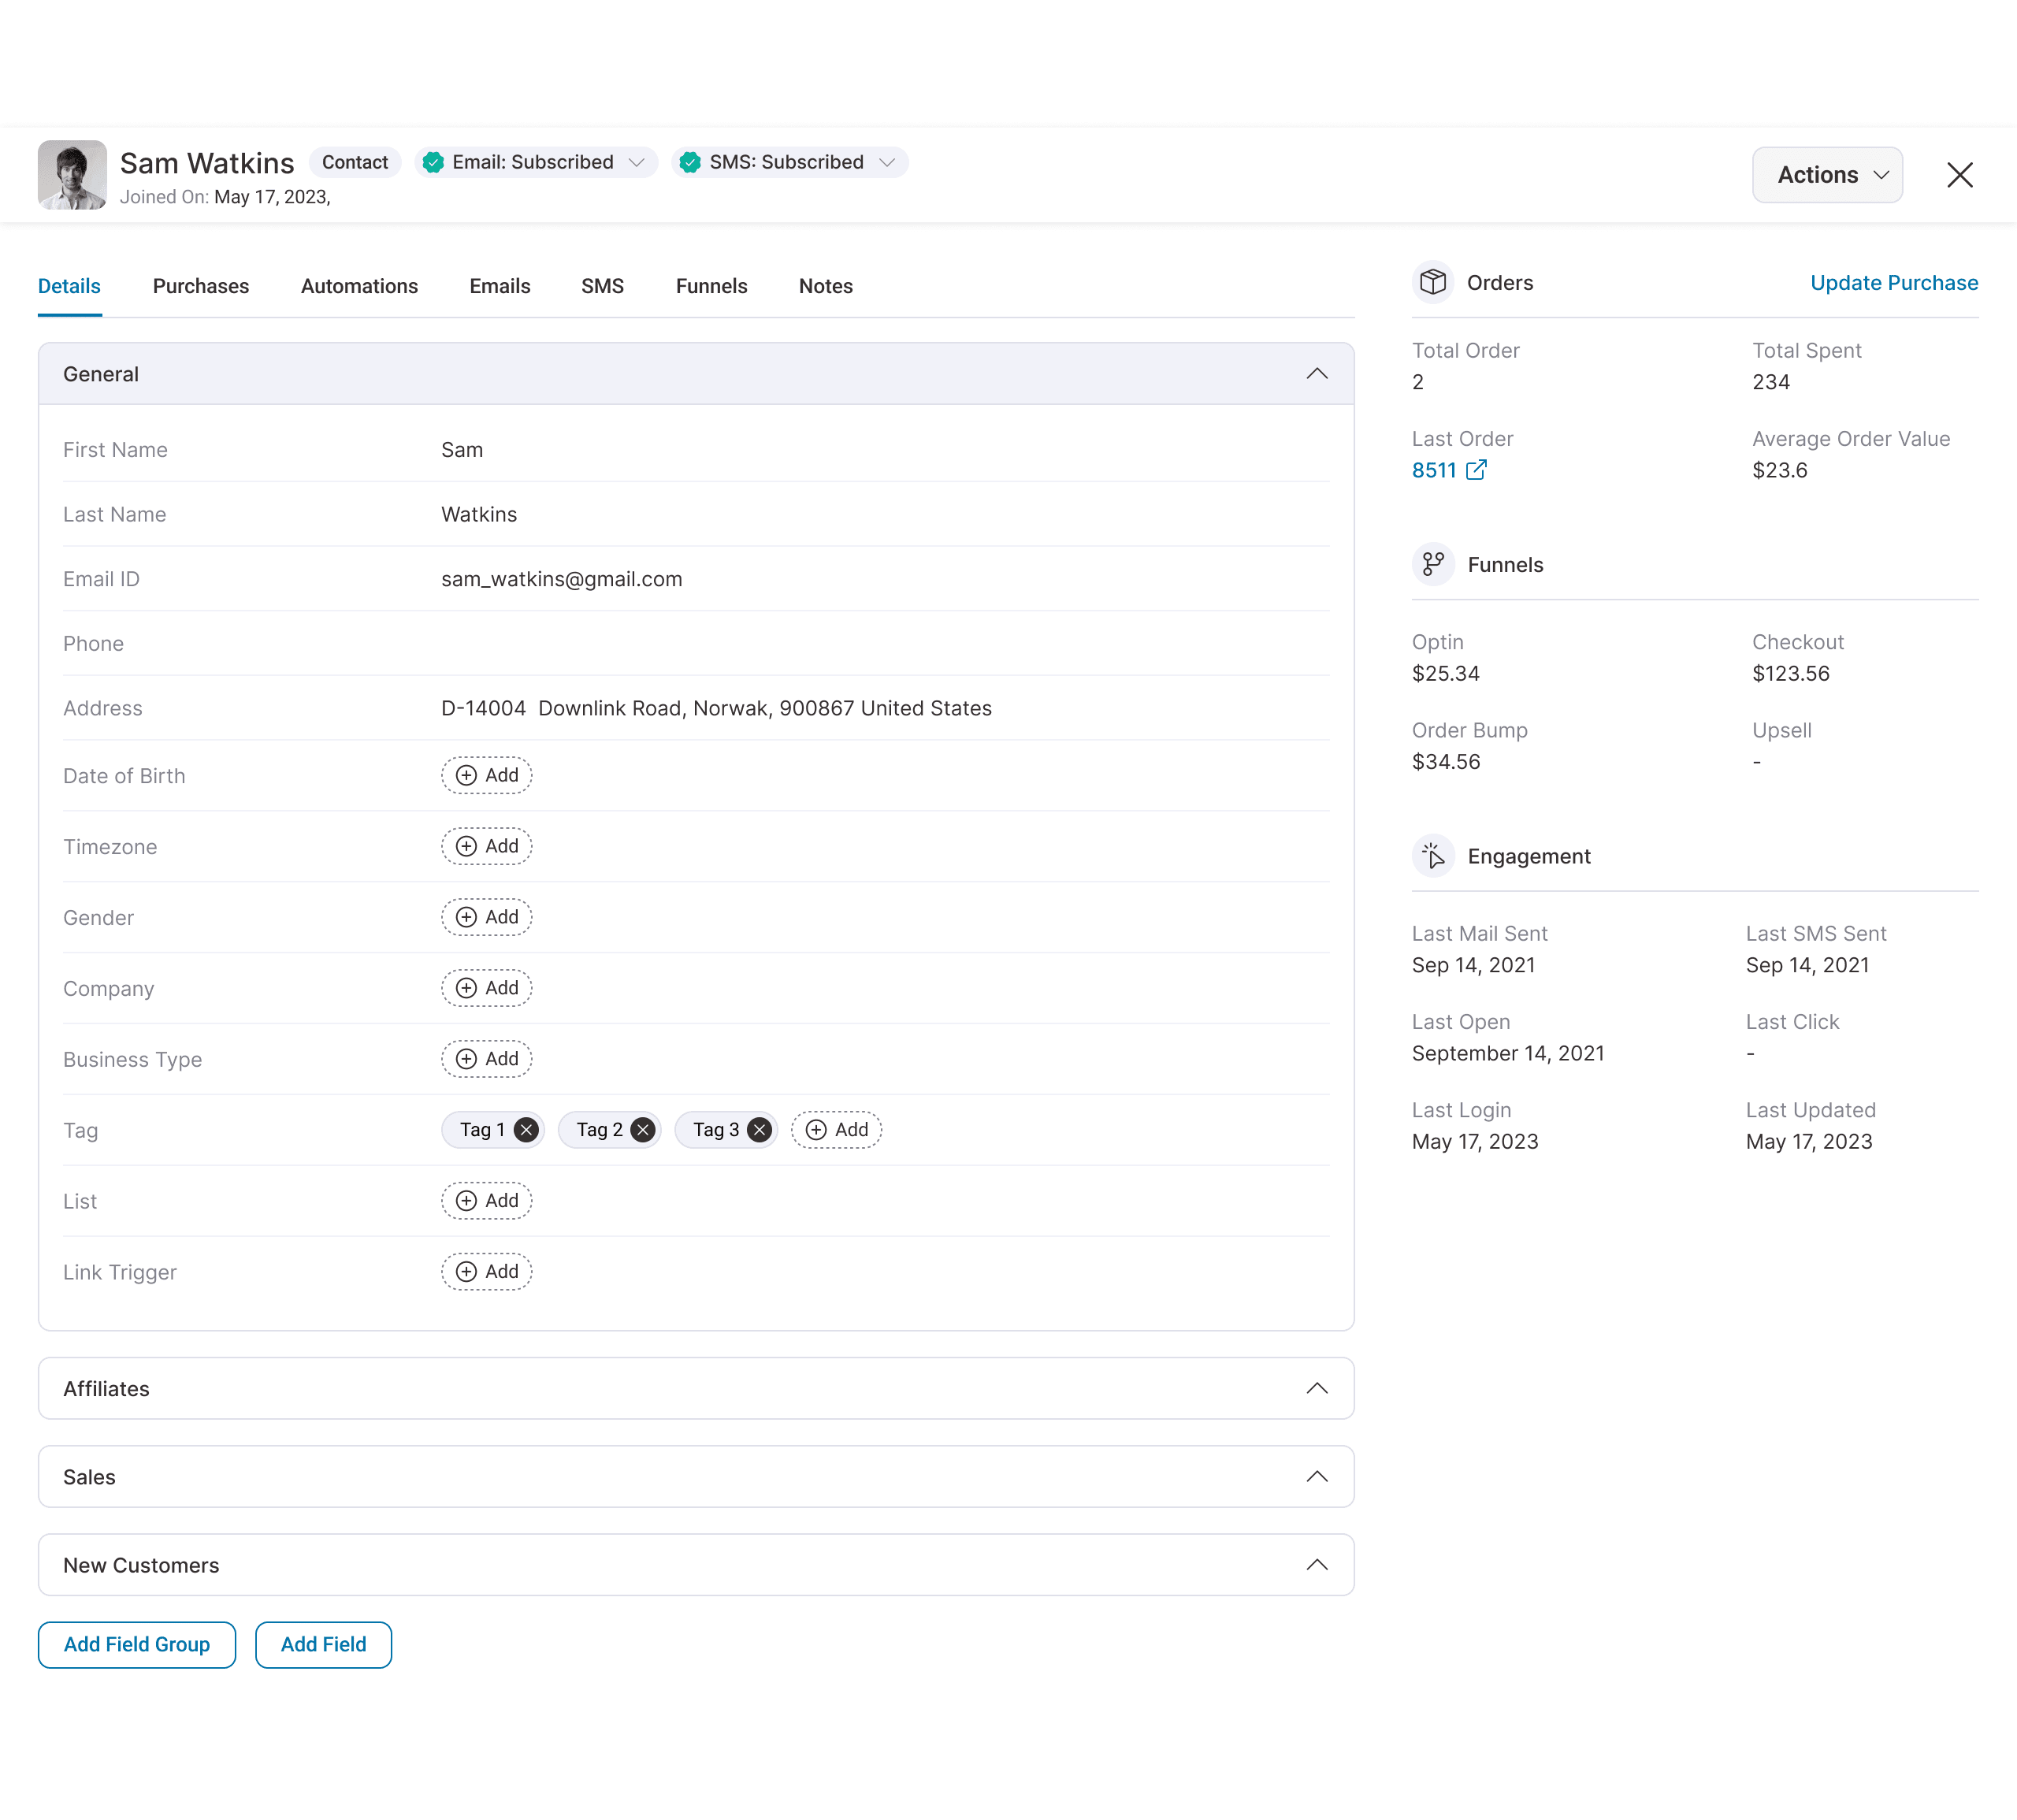Click Add Field Group button
This screenshot has height=1820, width=2017.
[137, 1644]
